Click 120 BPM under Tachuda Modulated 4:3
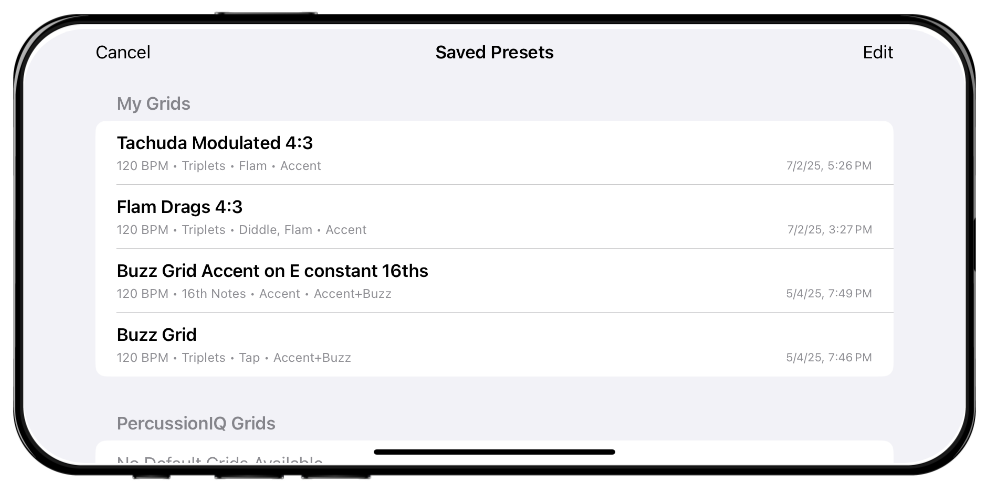The image size is (994, 492). [x=142, y=166]
